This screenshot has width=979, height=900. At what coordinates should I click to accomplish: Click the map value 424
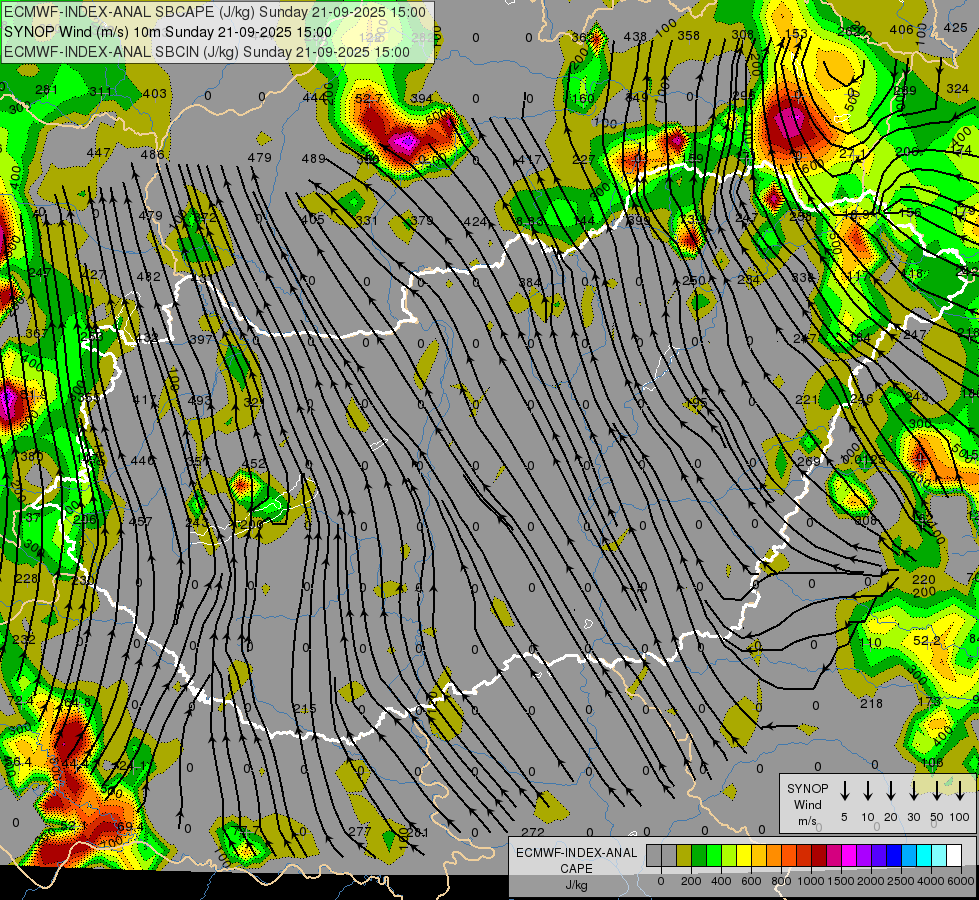(475, 221)
